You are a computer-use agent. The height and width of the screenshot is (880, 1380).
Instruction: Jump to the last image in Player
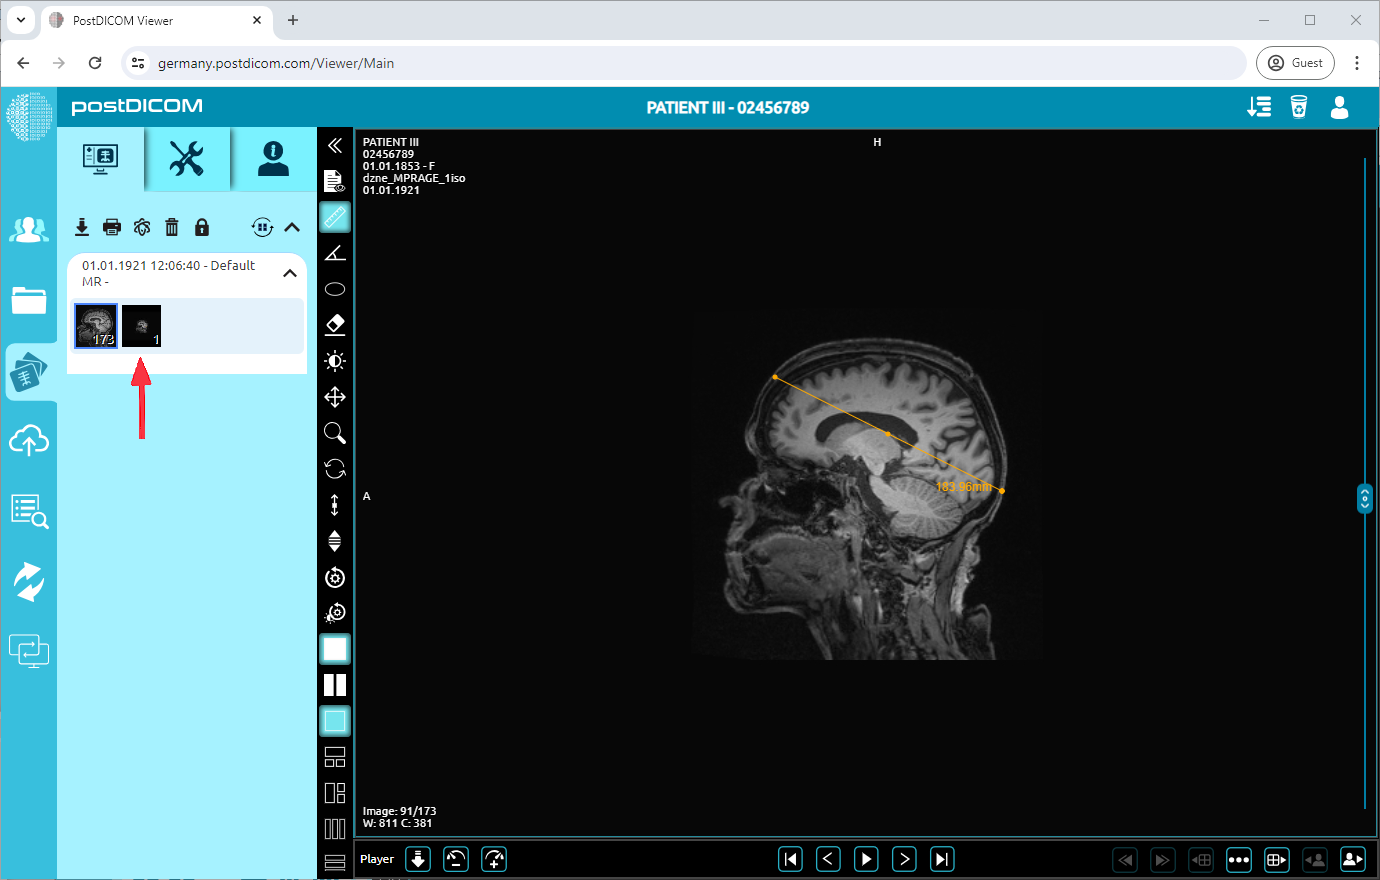942,859
